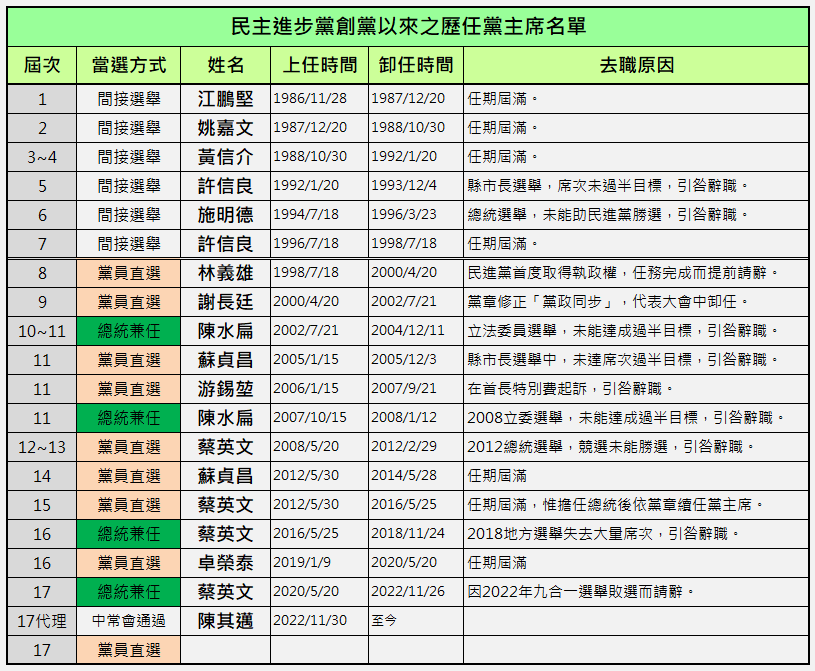Click the 至今 cell

point(416,621)
